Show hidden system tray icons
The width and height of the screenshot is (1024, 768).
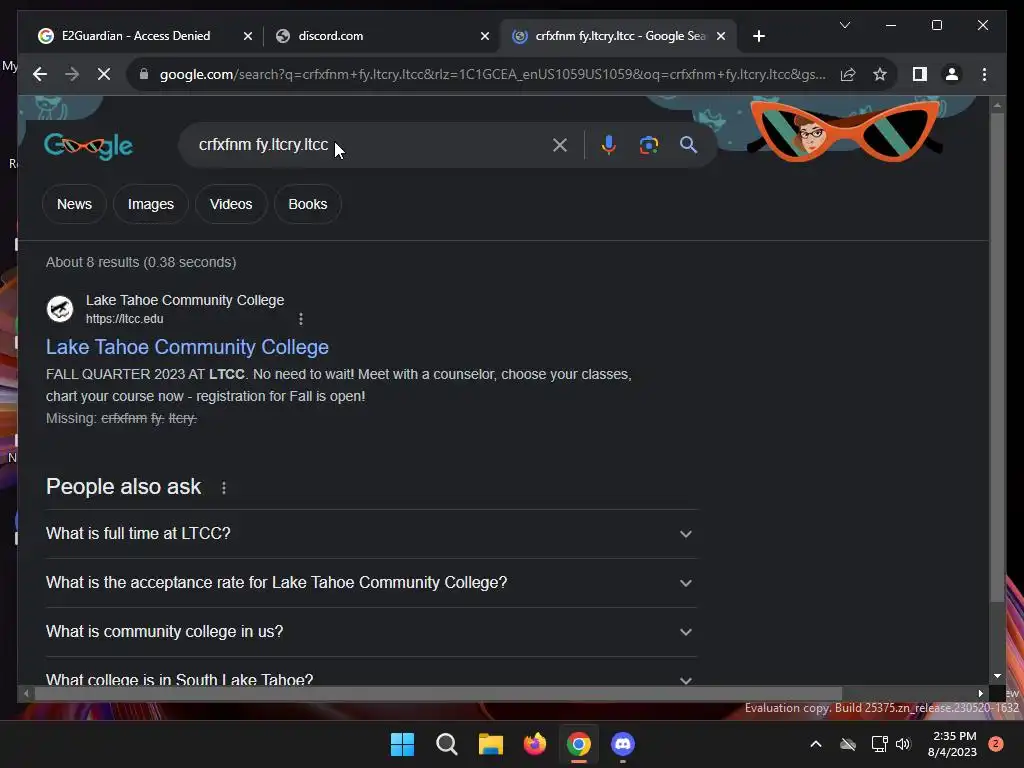click(816, 744)
